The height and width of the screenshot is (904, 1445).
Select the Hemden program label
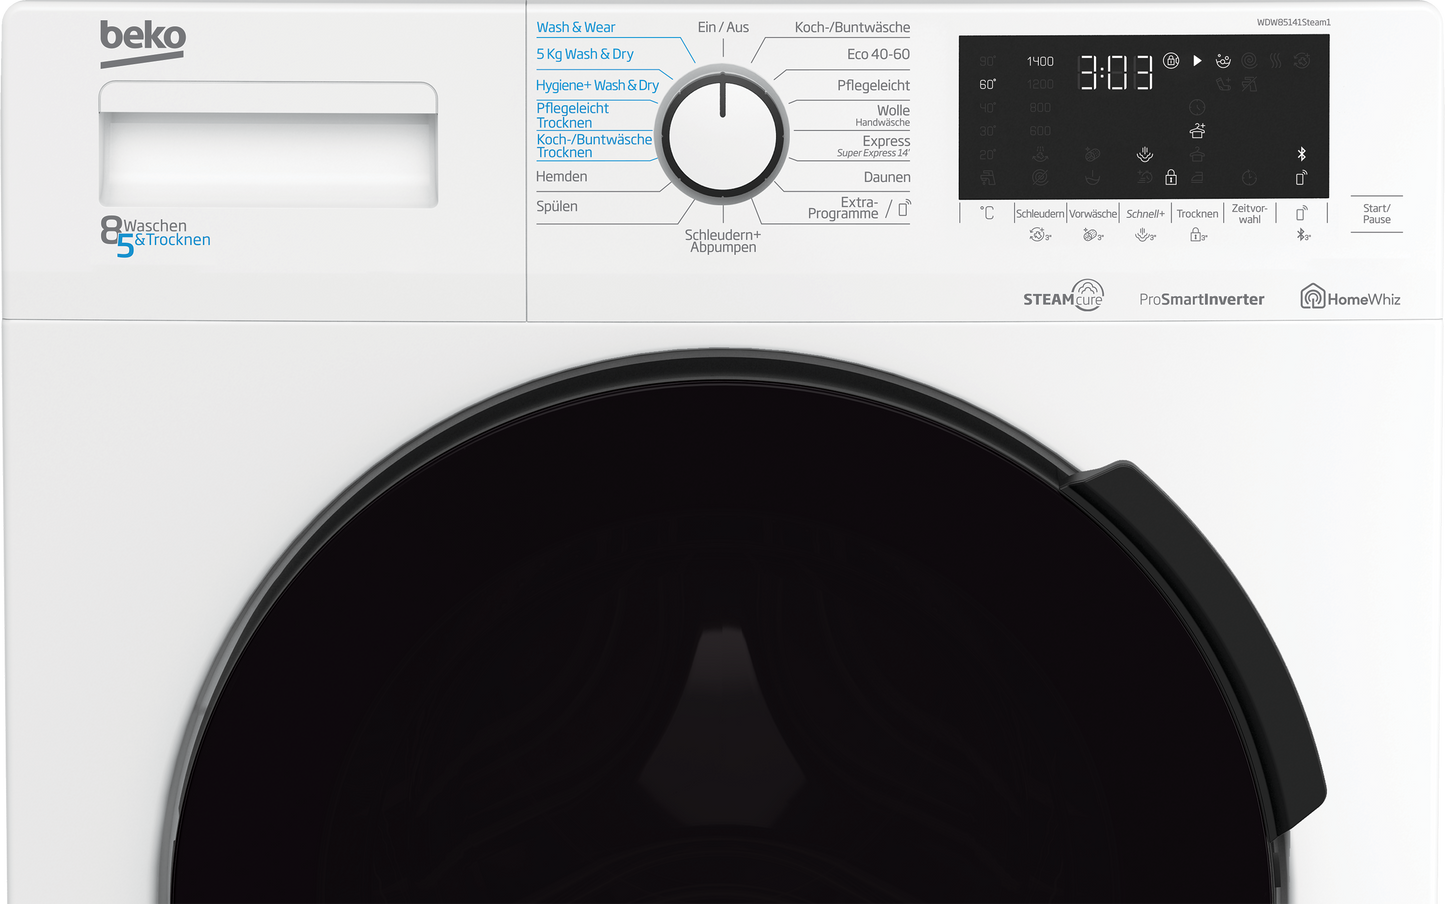561,176
